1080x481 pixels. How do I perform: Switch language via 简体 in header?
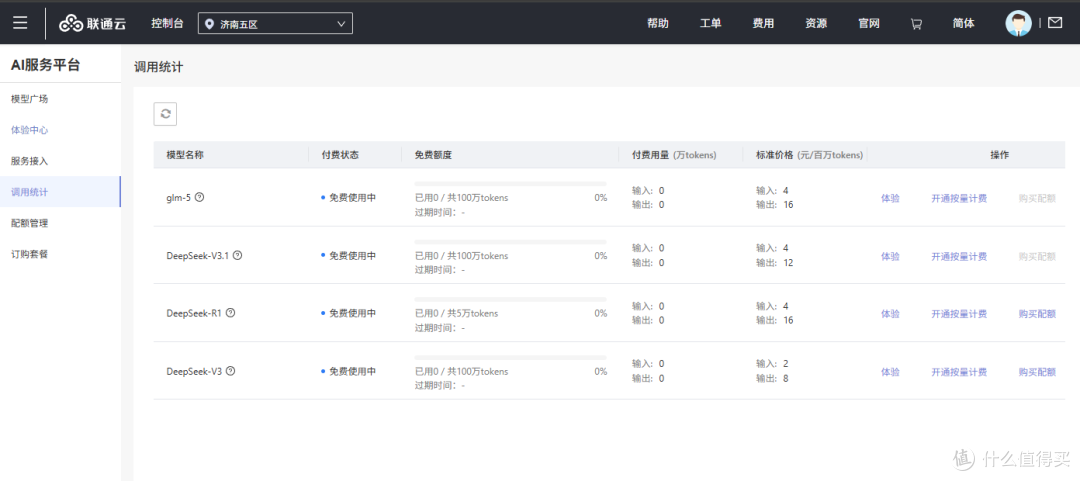[x=963, y=23]
